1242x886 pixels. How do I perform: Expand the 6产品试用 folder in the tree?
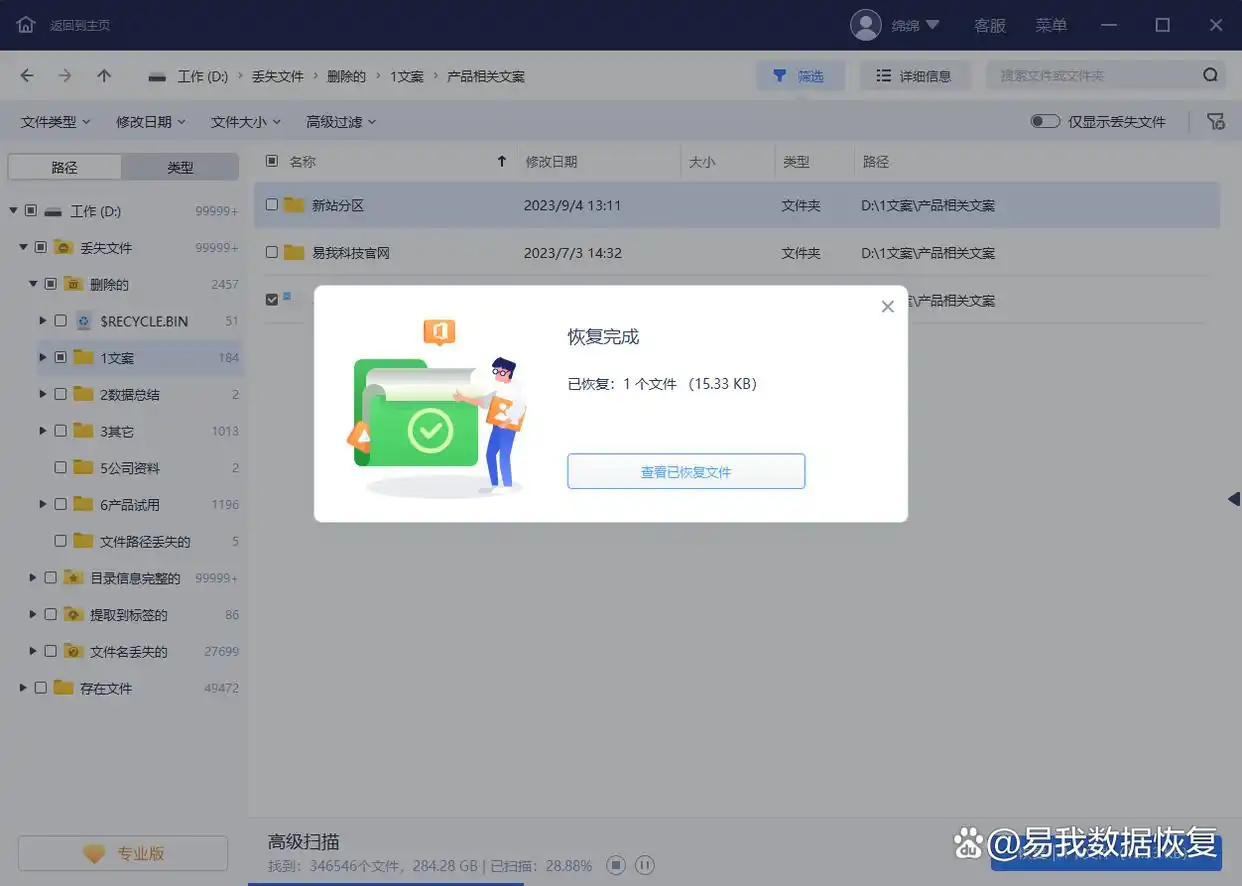(42, 504)
